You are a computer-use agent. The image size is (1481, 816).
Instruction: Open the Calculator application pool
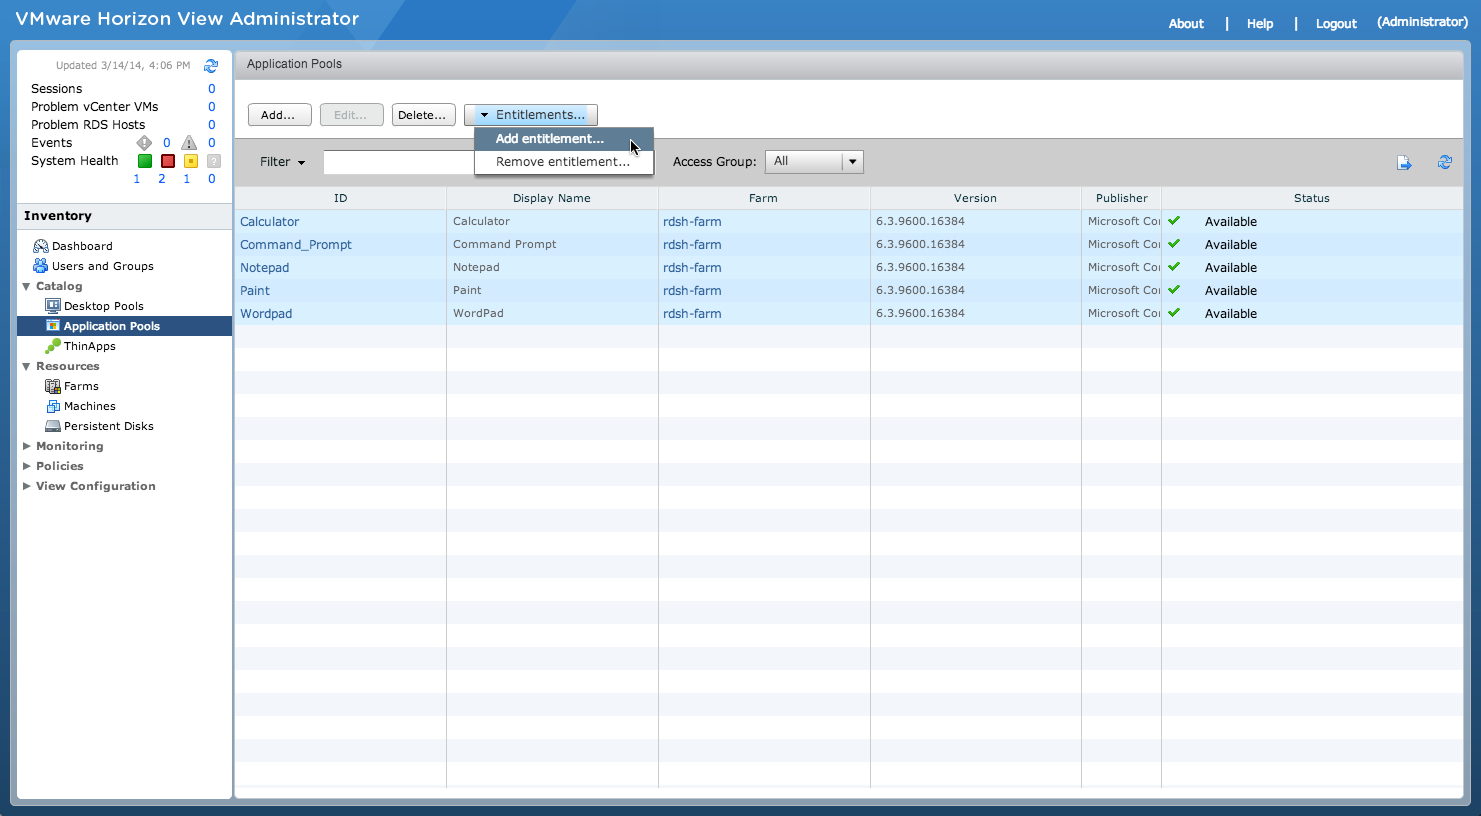coord(269,221)
